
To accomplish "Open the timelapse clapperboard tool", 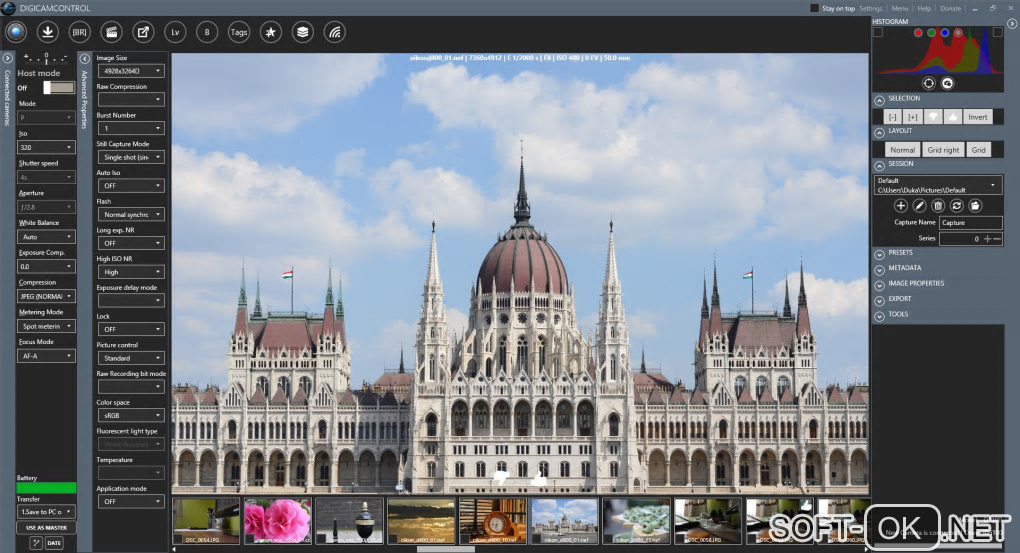I will (111, 32).
